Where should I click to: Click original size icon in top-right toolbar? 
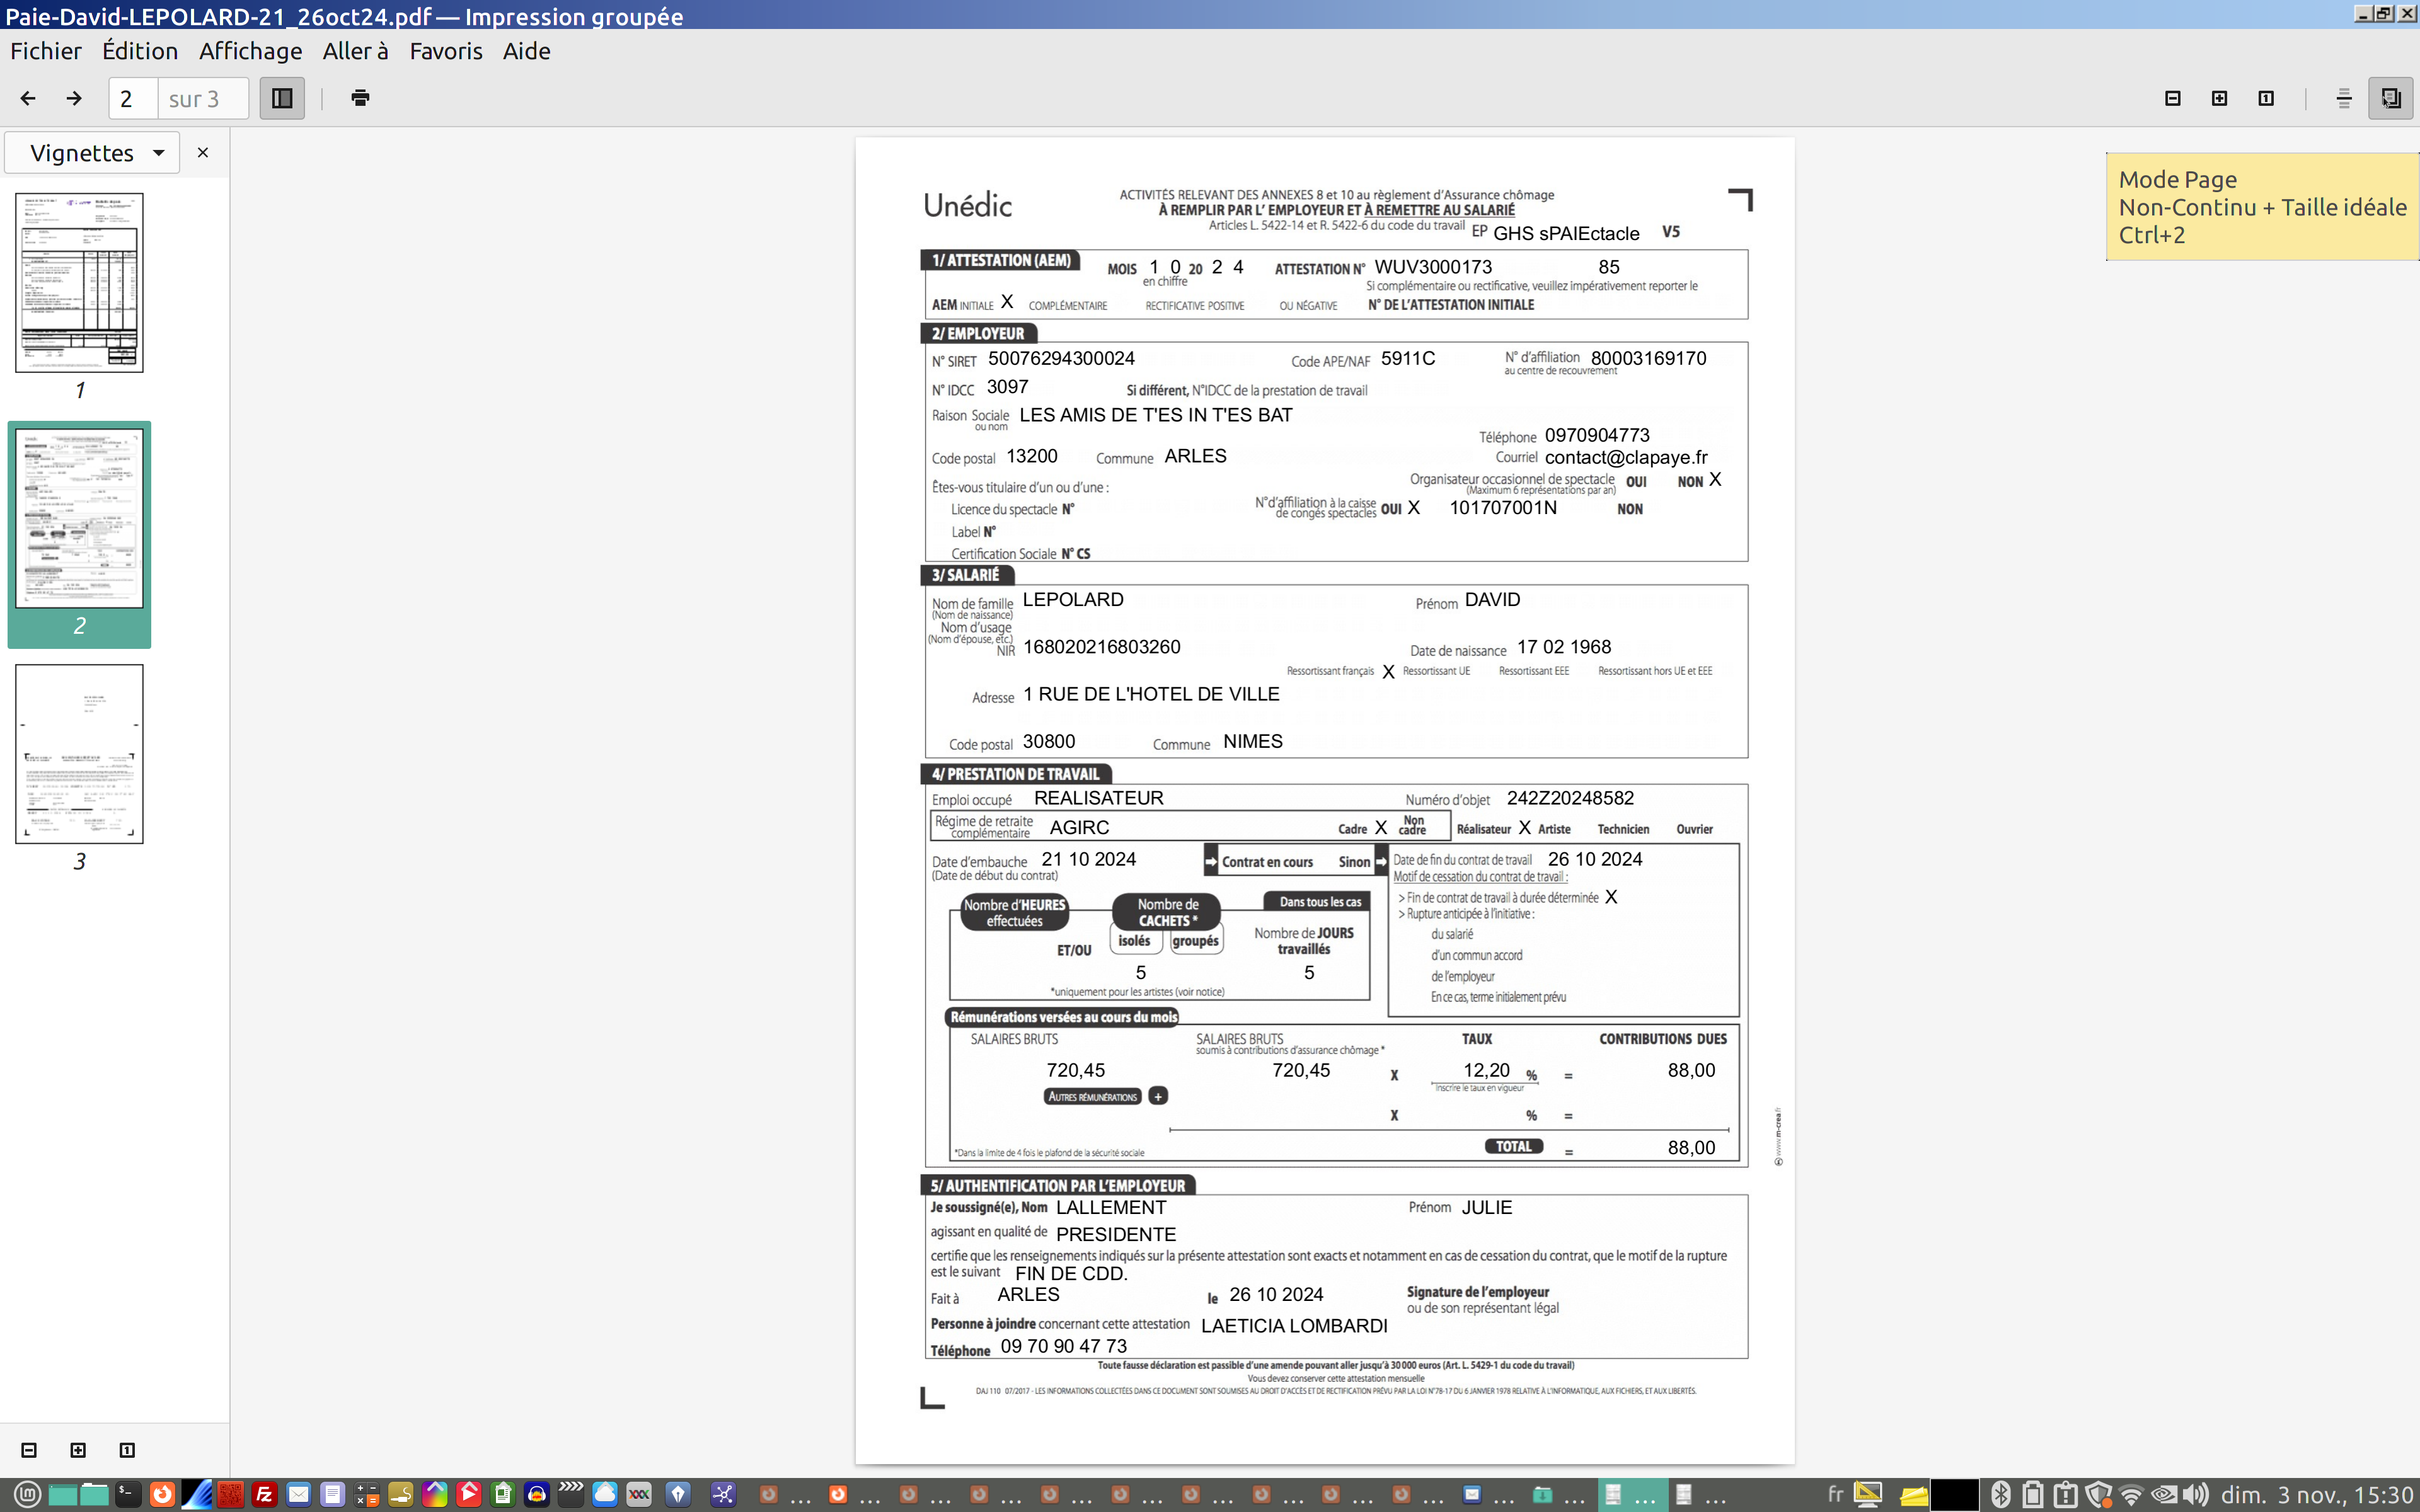pyautogui.click(x=2266, y=98)
